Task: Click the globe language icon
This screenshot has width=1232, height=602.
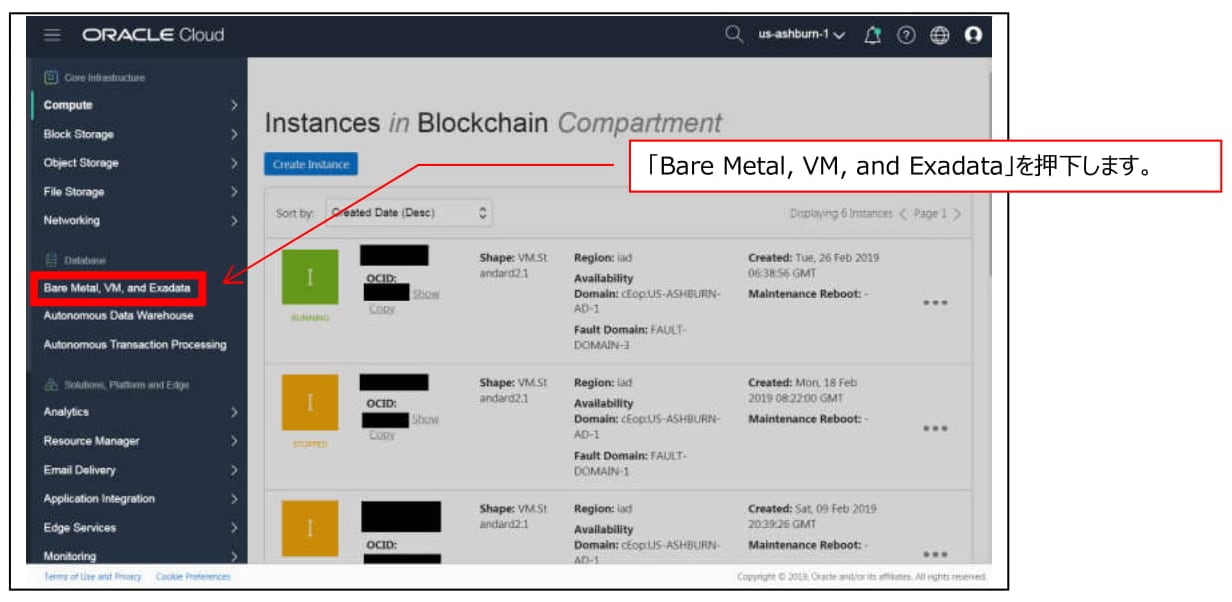Action: pyautogui.click(x=939, y=35)
